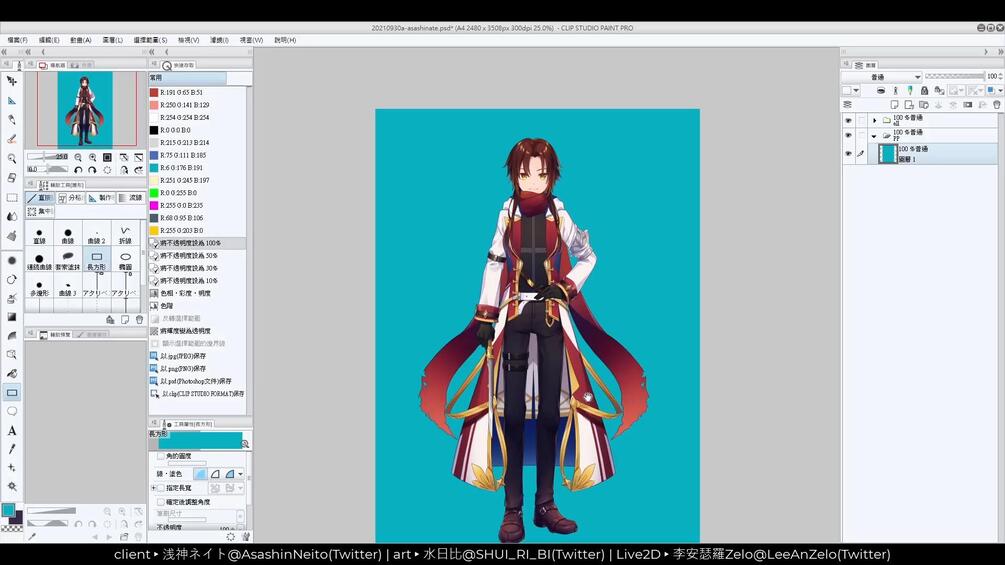Choose the 橢圓 ellipse sub tool

(x=125, y=261)
